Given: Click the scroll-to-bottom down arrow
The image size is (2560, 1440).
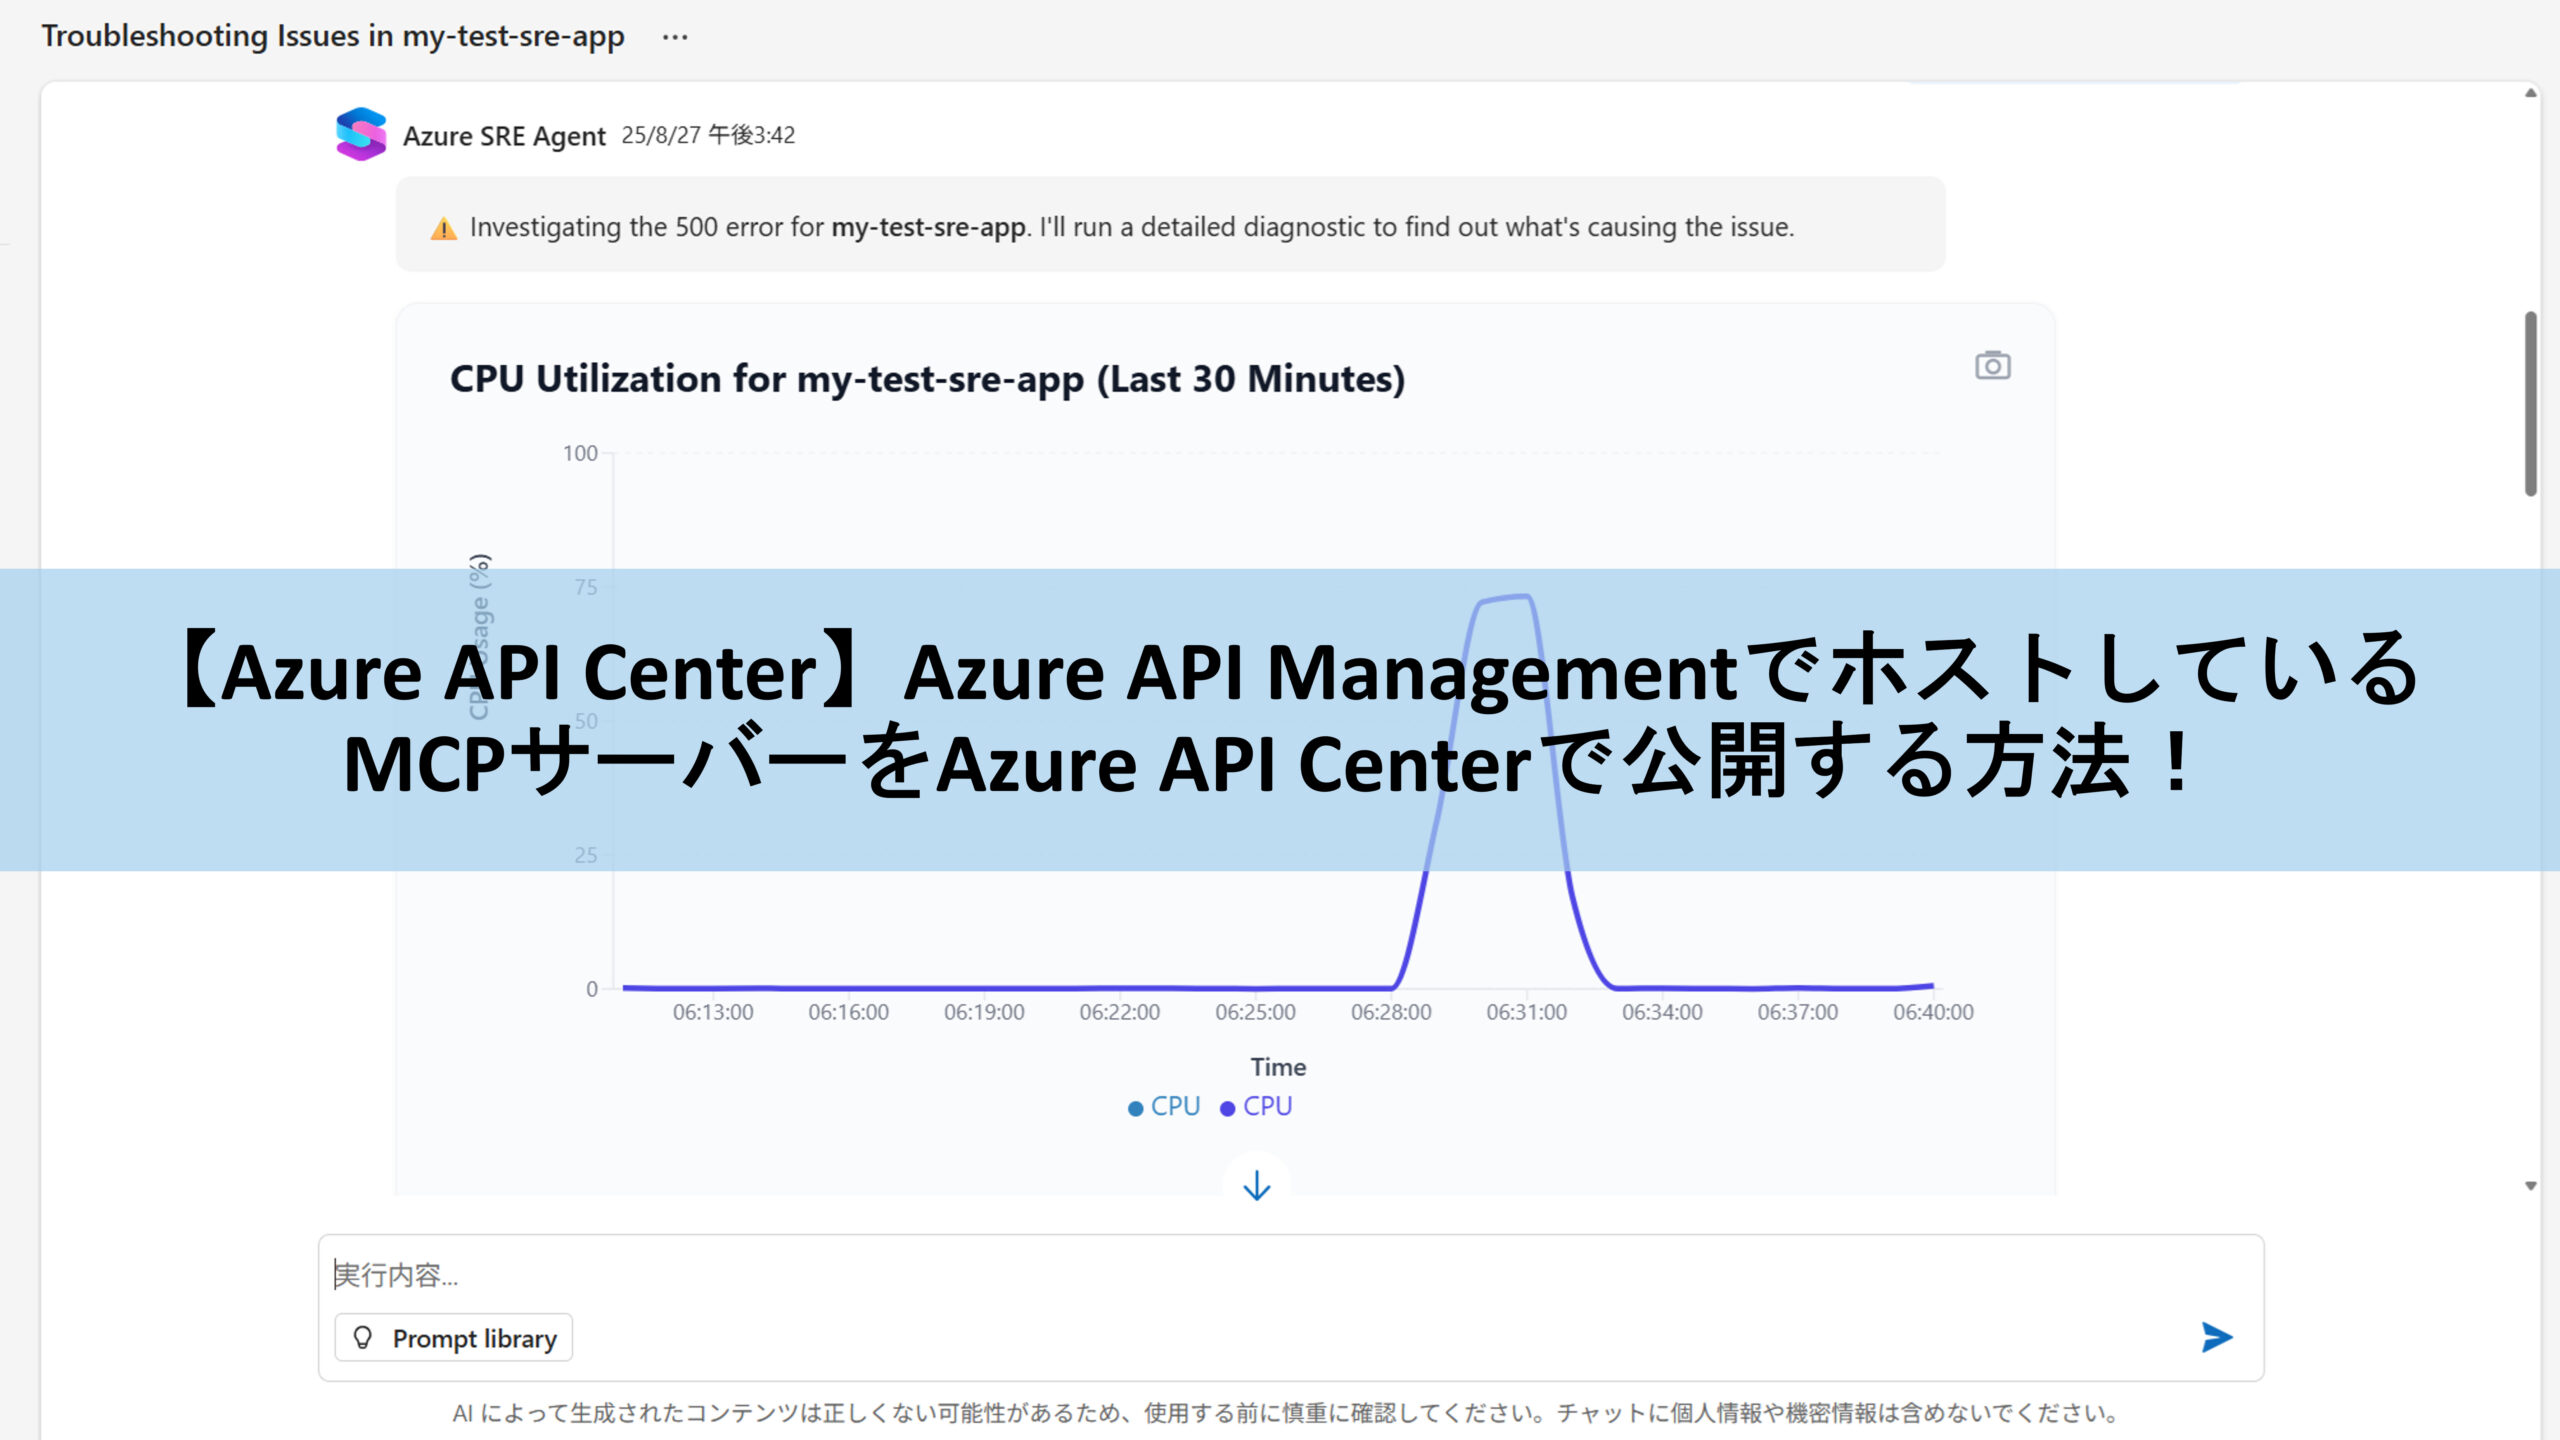Looking at the screenshot, I should coord(1256,1185).
